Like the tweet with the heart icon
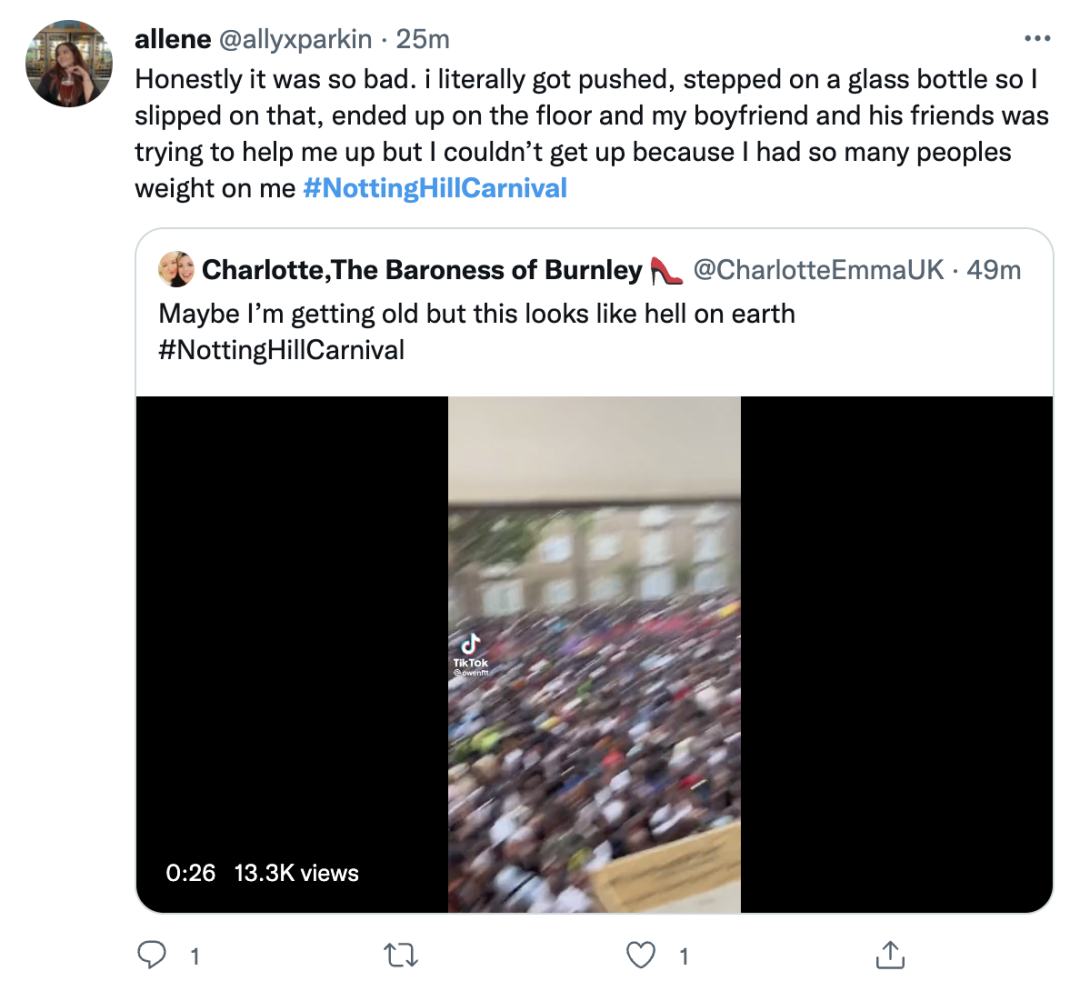Image resolution: width=1080 pixels, height=991 pixels. tap(639, 956)
